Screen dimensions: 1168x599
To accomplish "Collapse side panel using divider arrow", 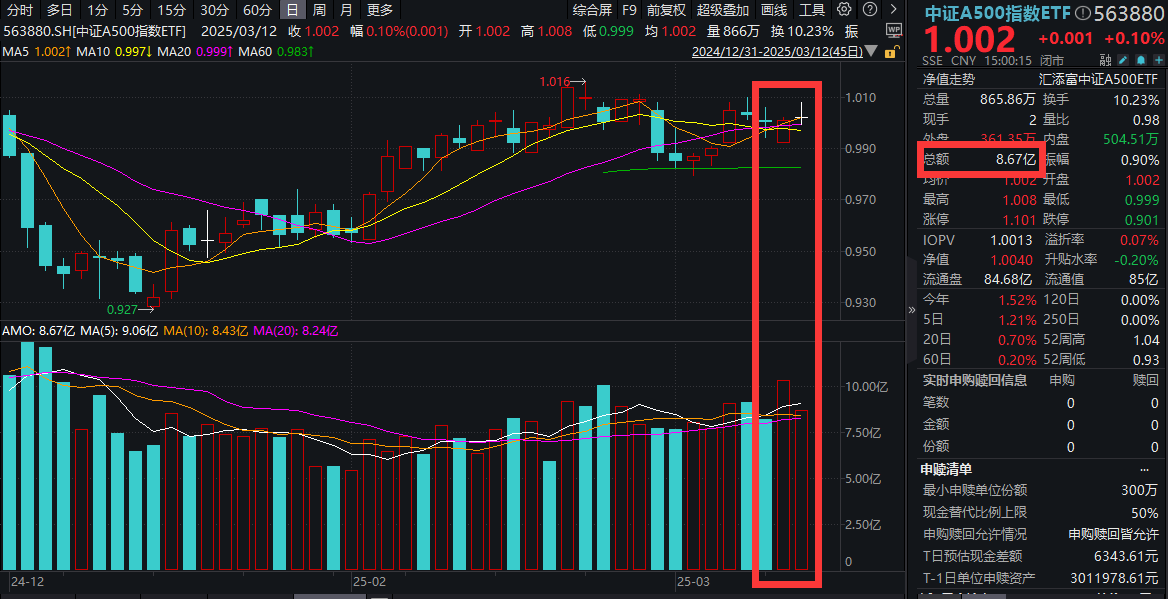I will (x=911, y=310).
